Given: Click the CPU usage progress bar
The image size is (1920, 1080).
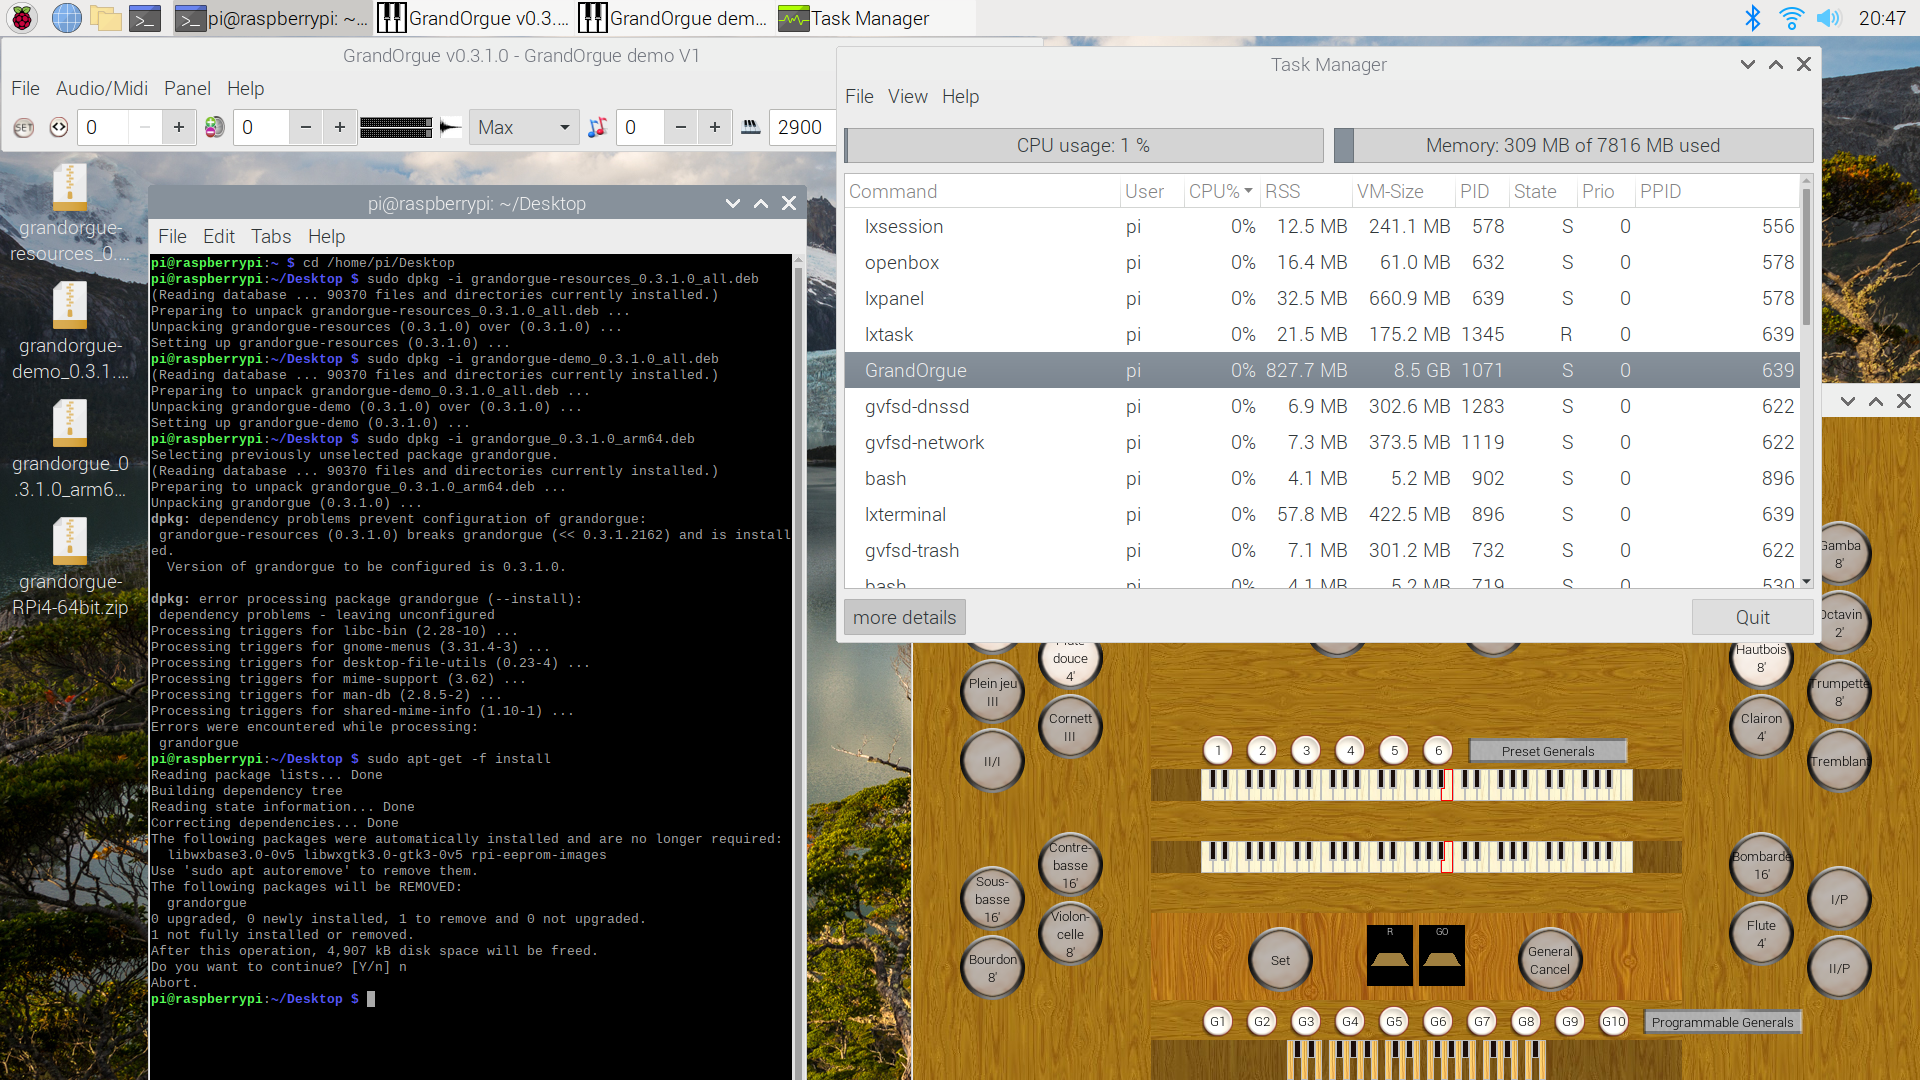Looking at the screenshot, I should [1083, 145].
